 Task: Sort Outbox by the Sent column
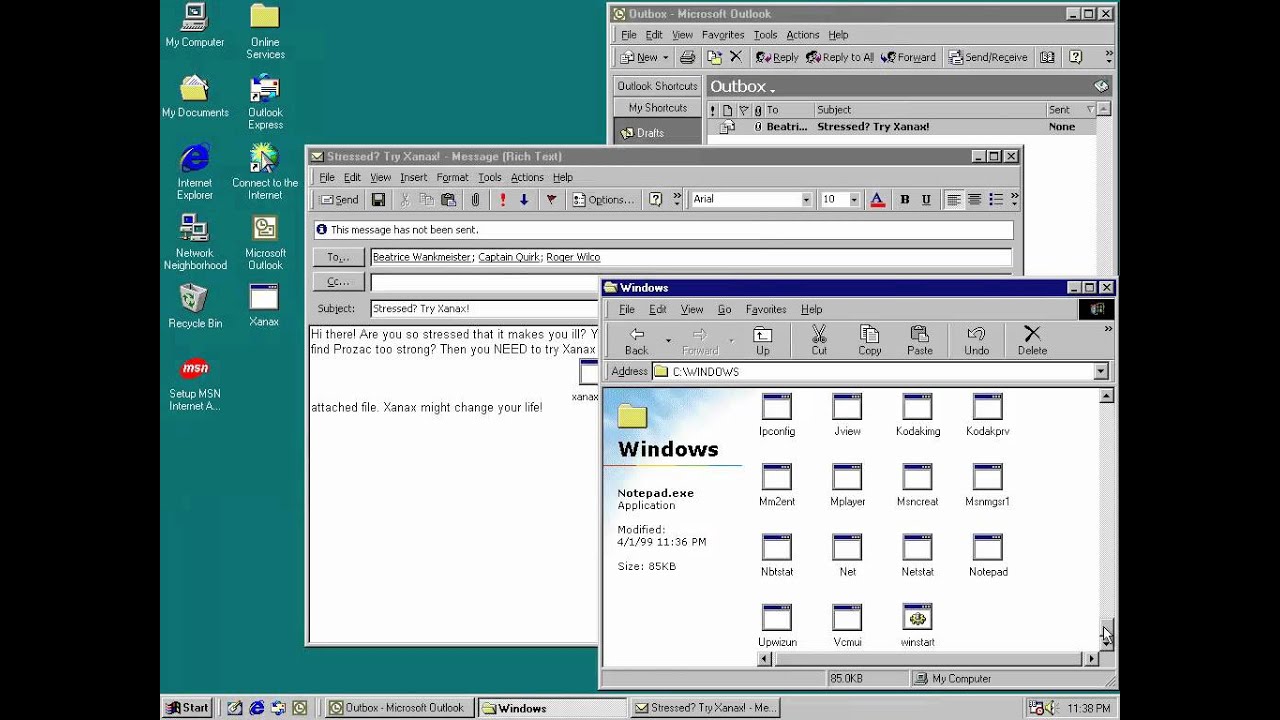[x=1070, y=110]
